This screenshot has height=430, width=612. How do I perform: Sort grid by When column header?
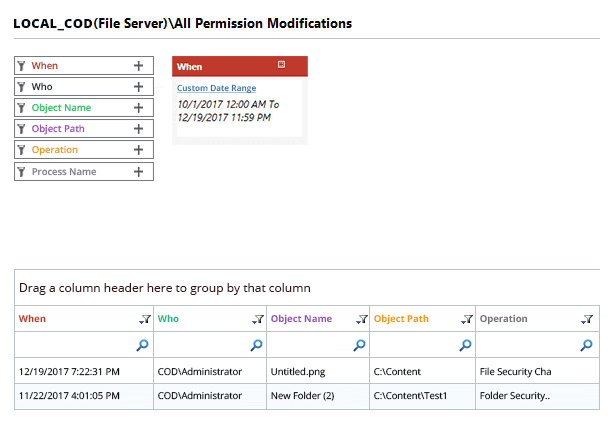[x=32, y=319]
